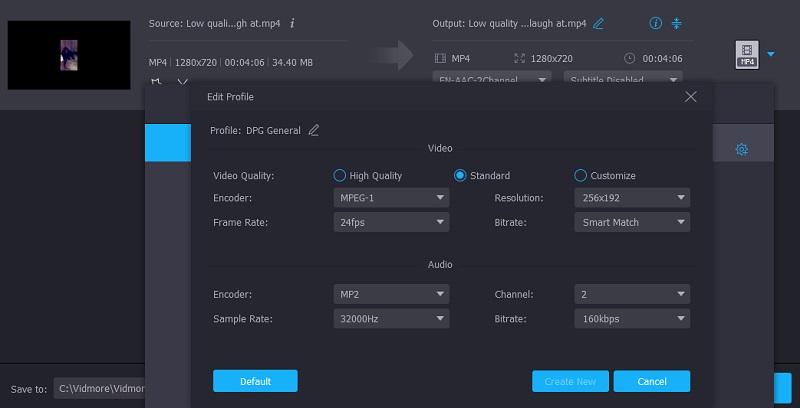Select Standard video quality option
800x408 pixels.
461,175
